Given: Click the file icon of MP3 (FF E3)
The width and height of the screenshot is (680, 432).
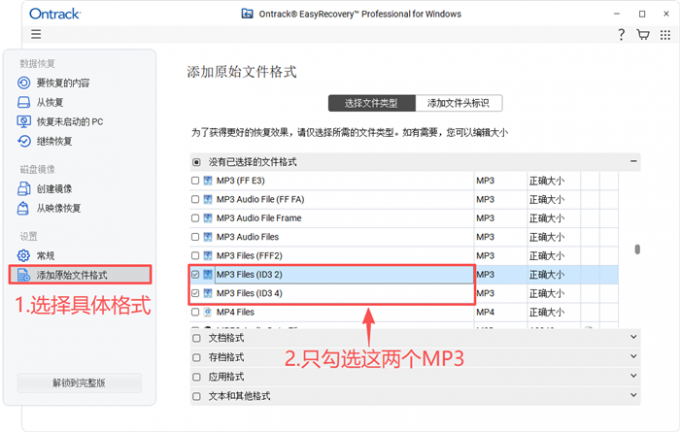Looking at the screenshot, I should (x=208, y=180).
